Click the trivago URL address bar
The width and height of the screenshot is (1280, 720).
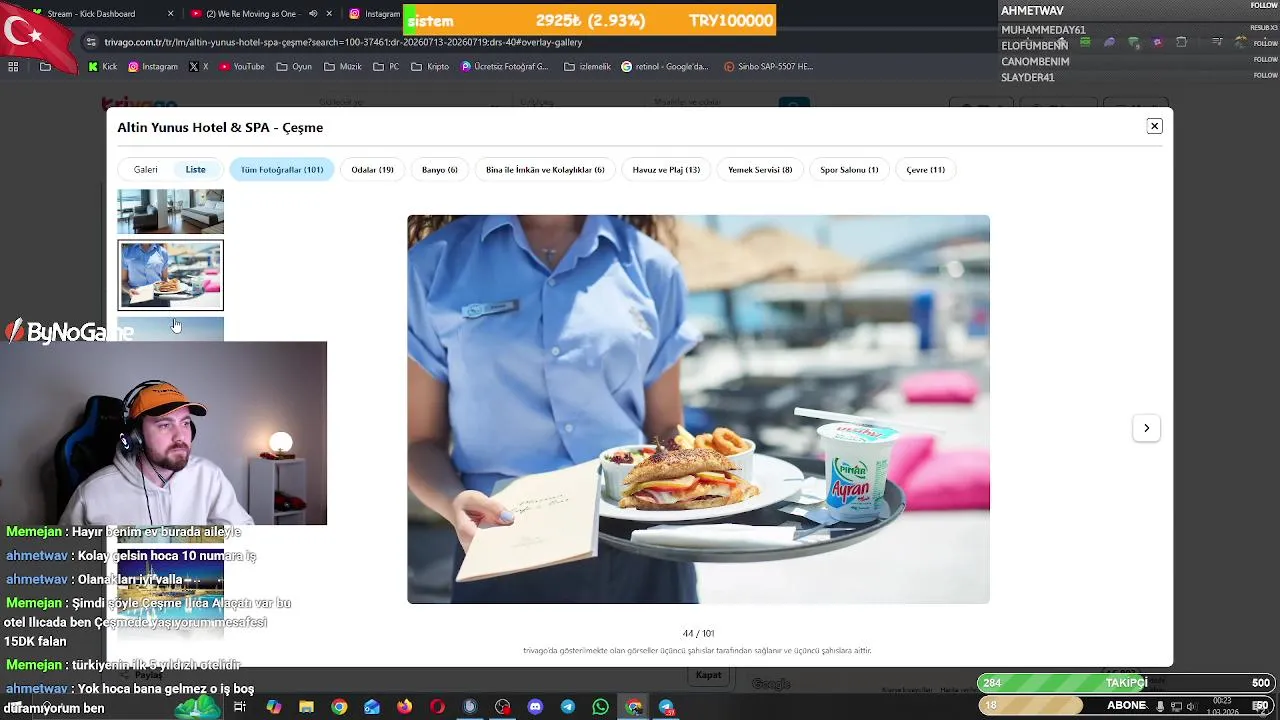tap(345, 42)
